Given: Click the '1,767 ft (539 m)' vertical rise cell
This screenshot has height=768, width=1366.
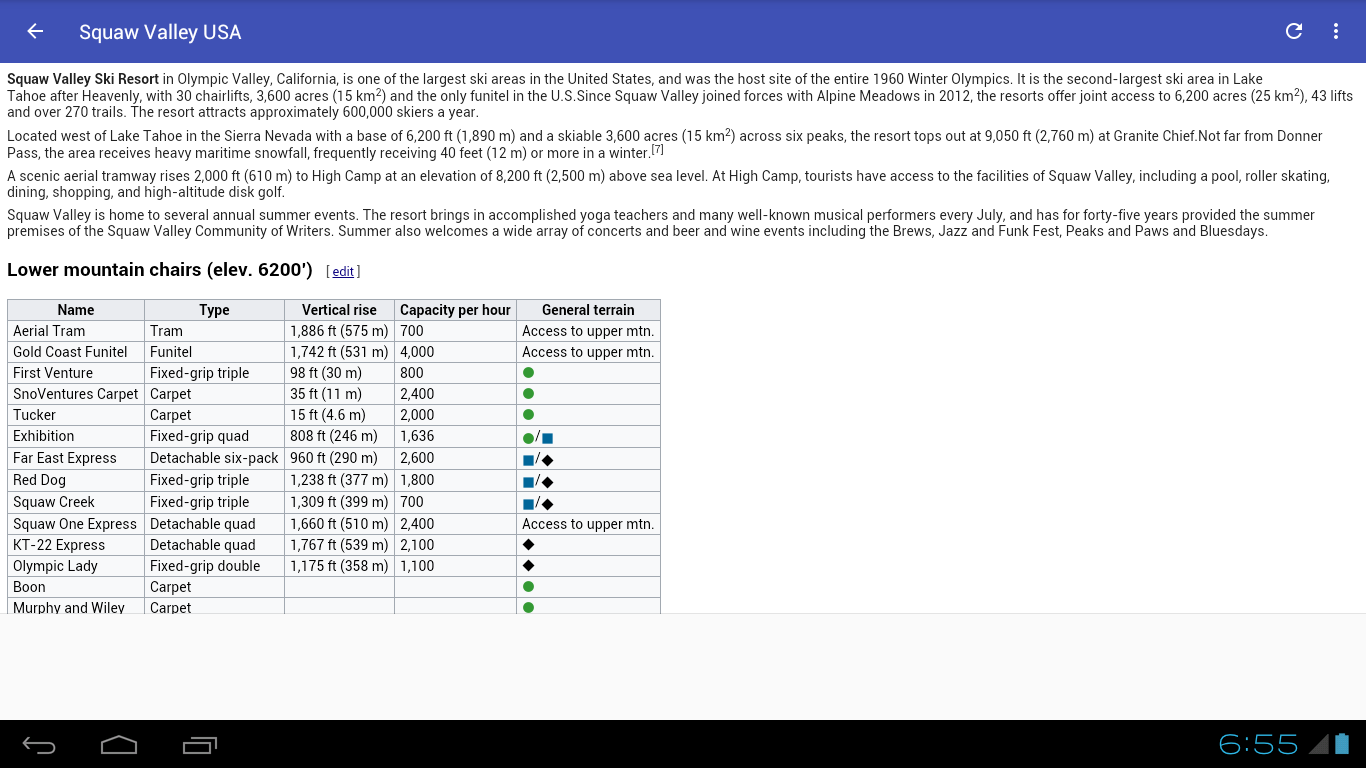Looking at the screenshot, I should click(x=339, y=545).
